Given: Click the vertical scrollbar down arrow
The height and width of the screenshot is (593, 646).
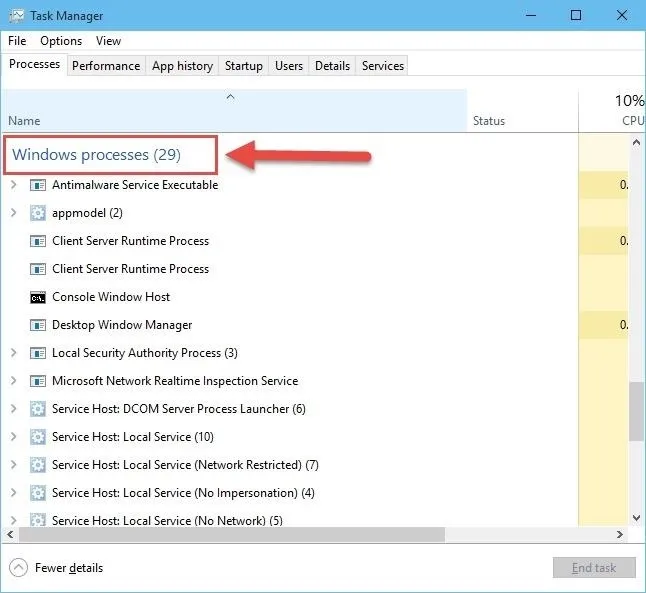Looking at the screenshot, I should [x=637, y=518].
